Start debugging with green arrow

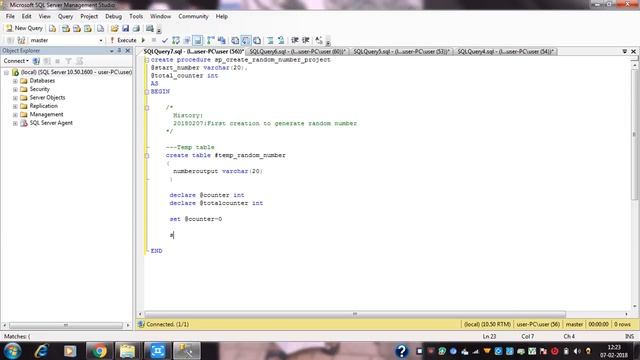click(143, 40)
